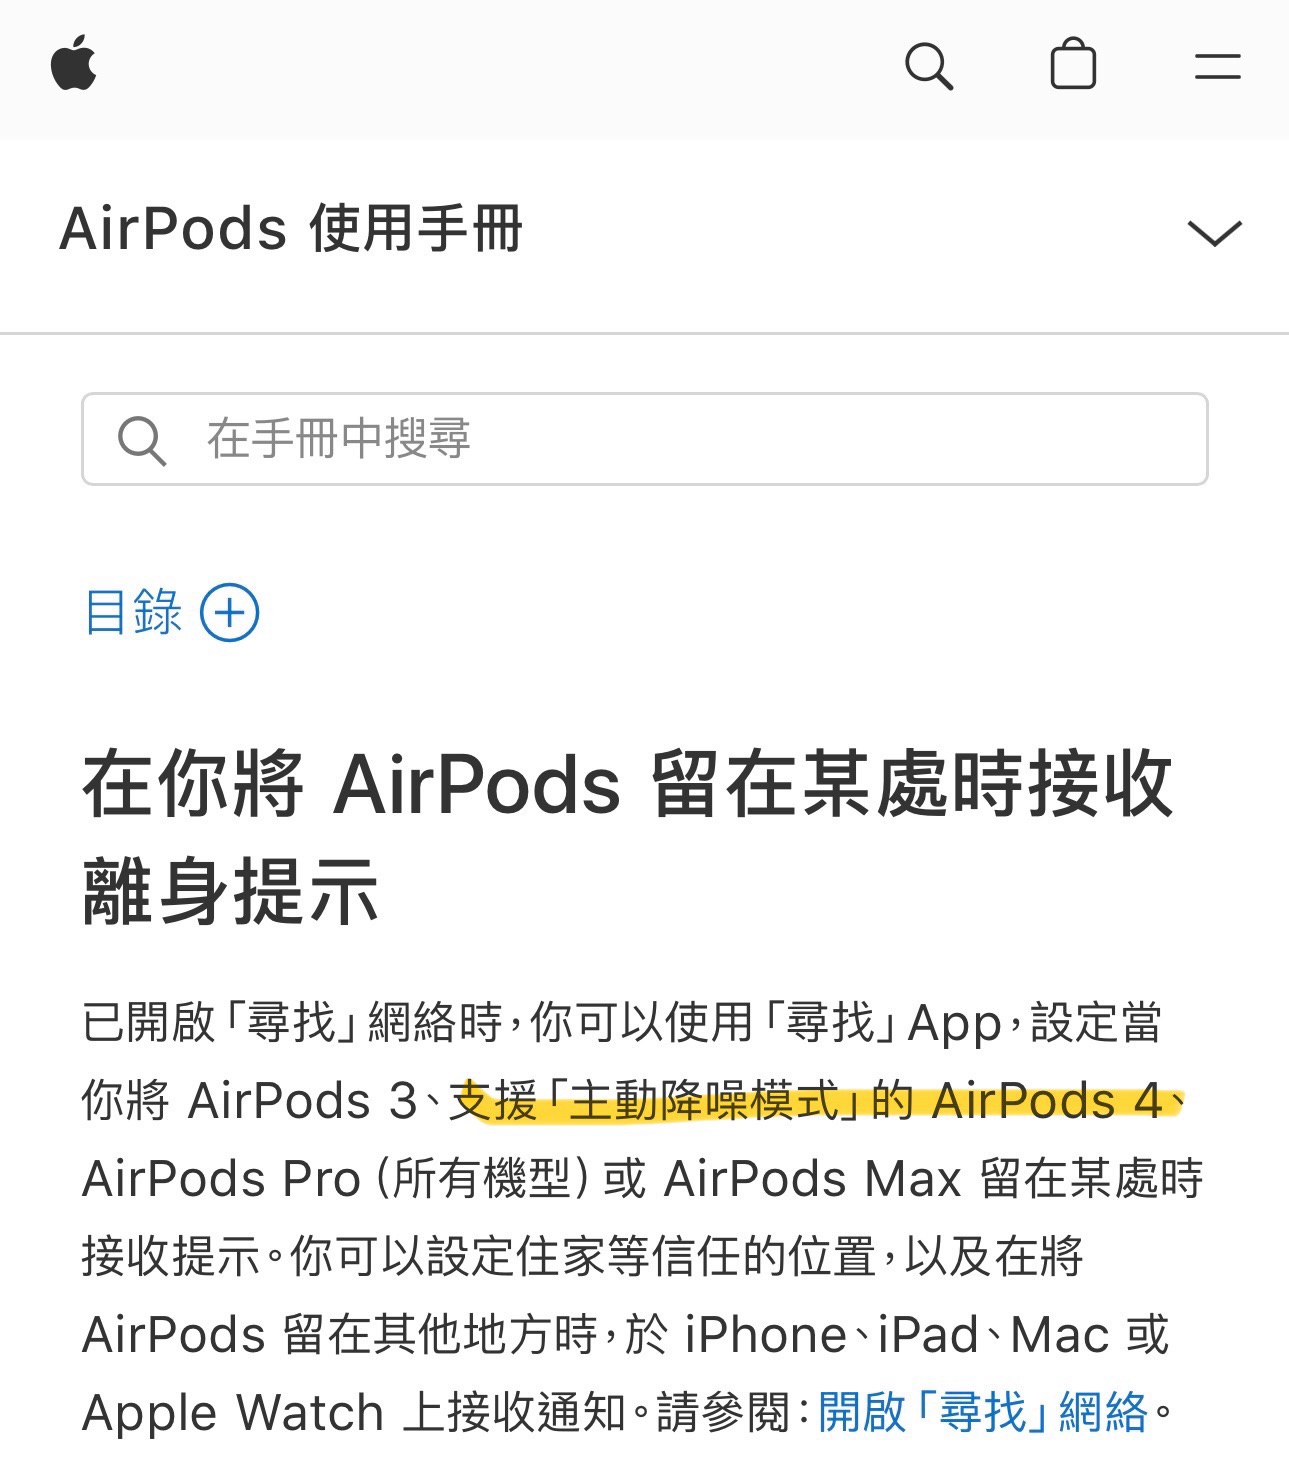The width and height of the screenshot is (1289, 1469).
Task: Open the two-line hamburger menu icon
Action: pos(1217,66)
